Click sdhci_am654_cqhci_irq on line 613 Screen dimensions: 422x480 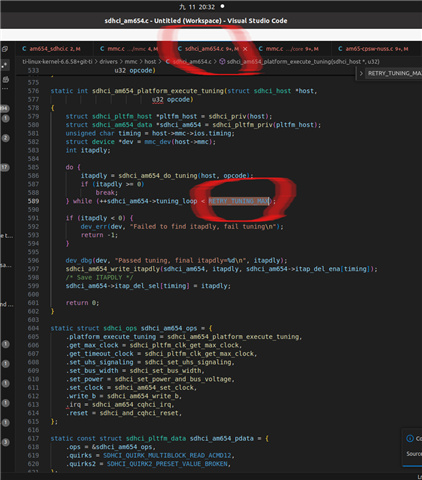(x=132, y=405)
